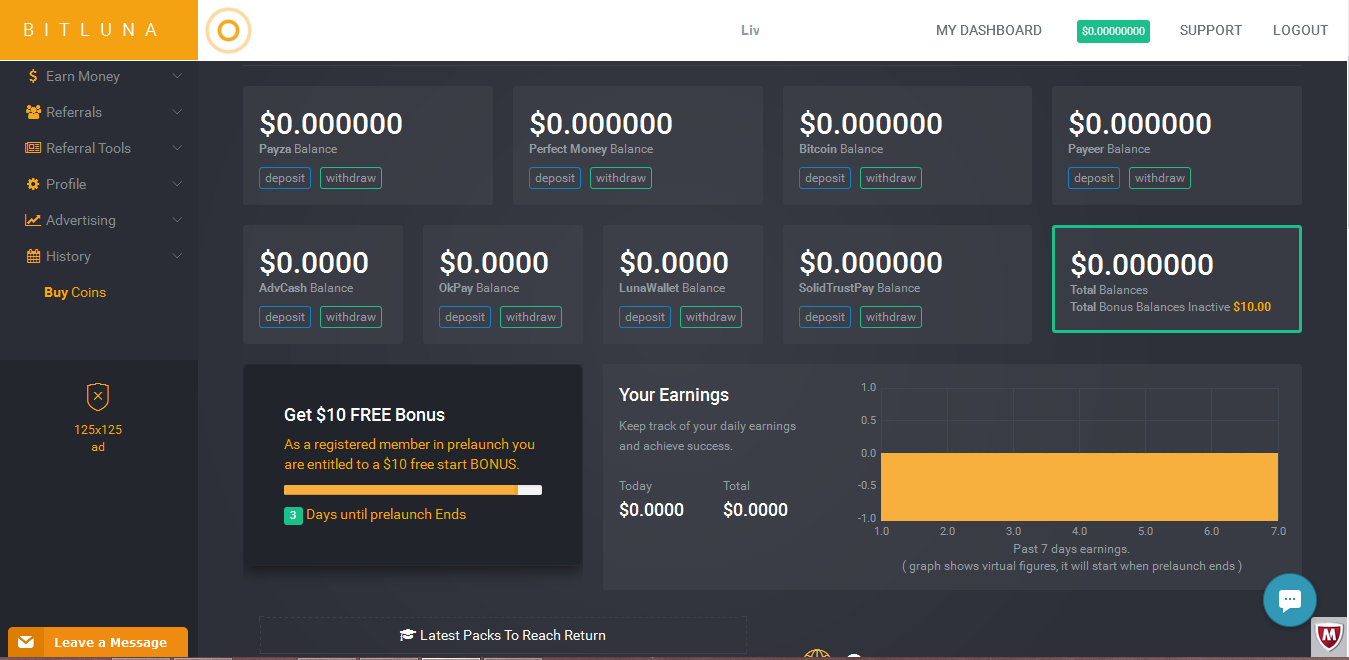Click withdraw under Payza Balance
Viewport: 1349px width, 660px height.
click(351, 178)
